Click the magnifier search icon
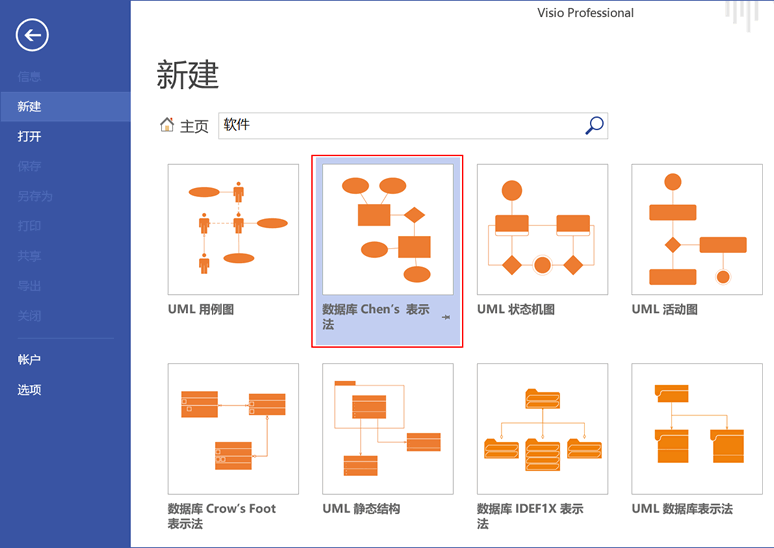Image resolution: width=774 pixels, height=548 pixels. (x=594, y=125)
